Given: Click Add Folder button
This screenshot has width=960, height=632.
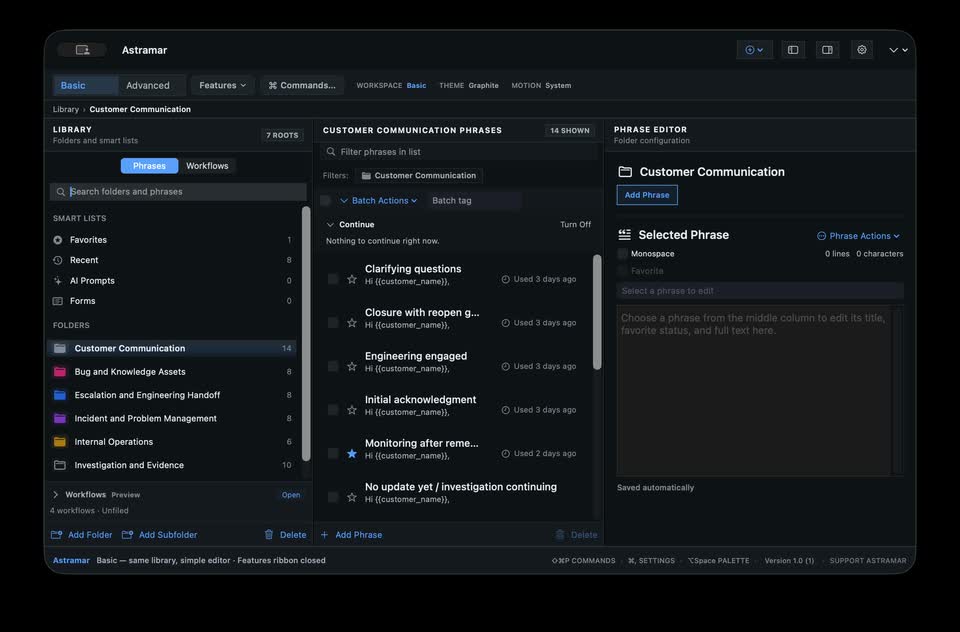Looking at the screenshot, I should [x=81, y=535].
